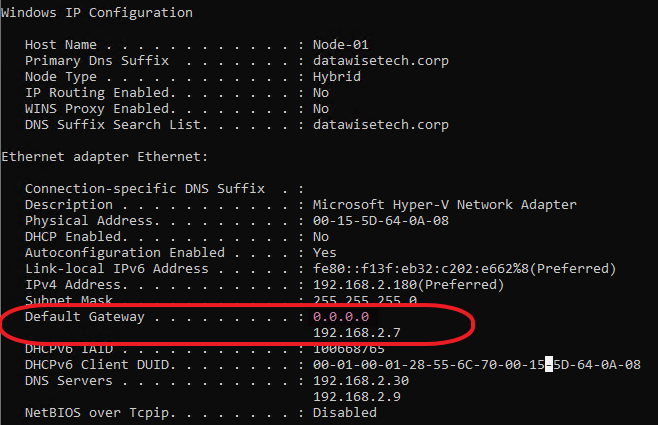Image resolution: width=658 pixels, height=425 pixels.
Task: Click the Physical Address 00-15-5D-64-0A-08
Action: 381,221
